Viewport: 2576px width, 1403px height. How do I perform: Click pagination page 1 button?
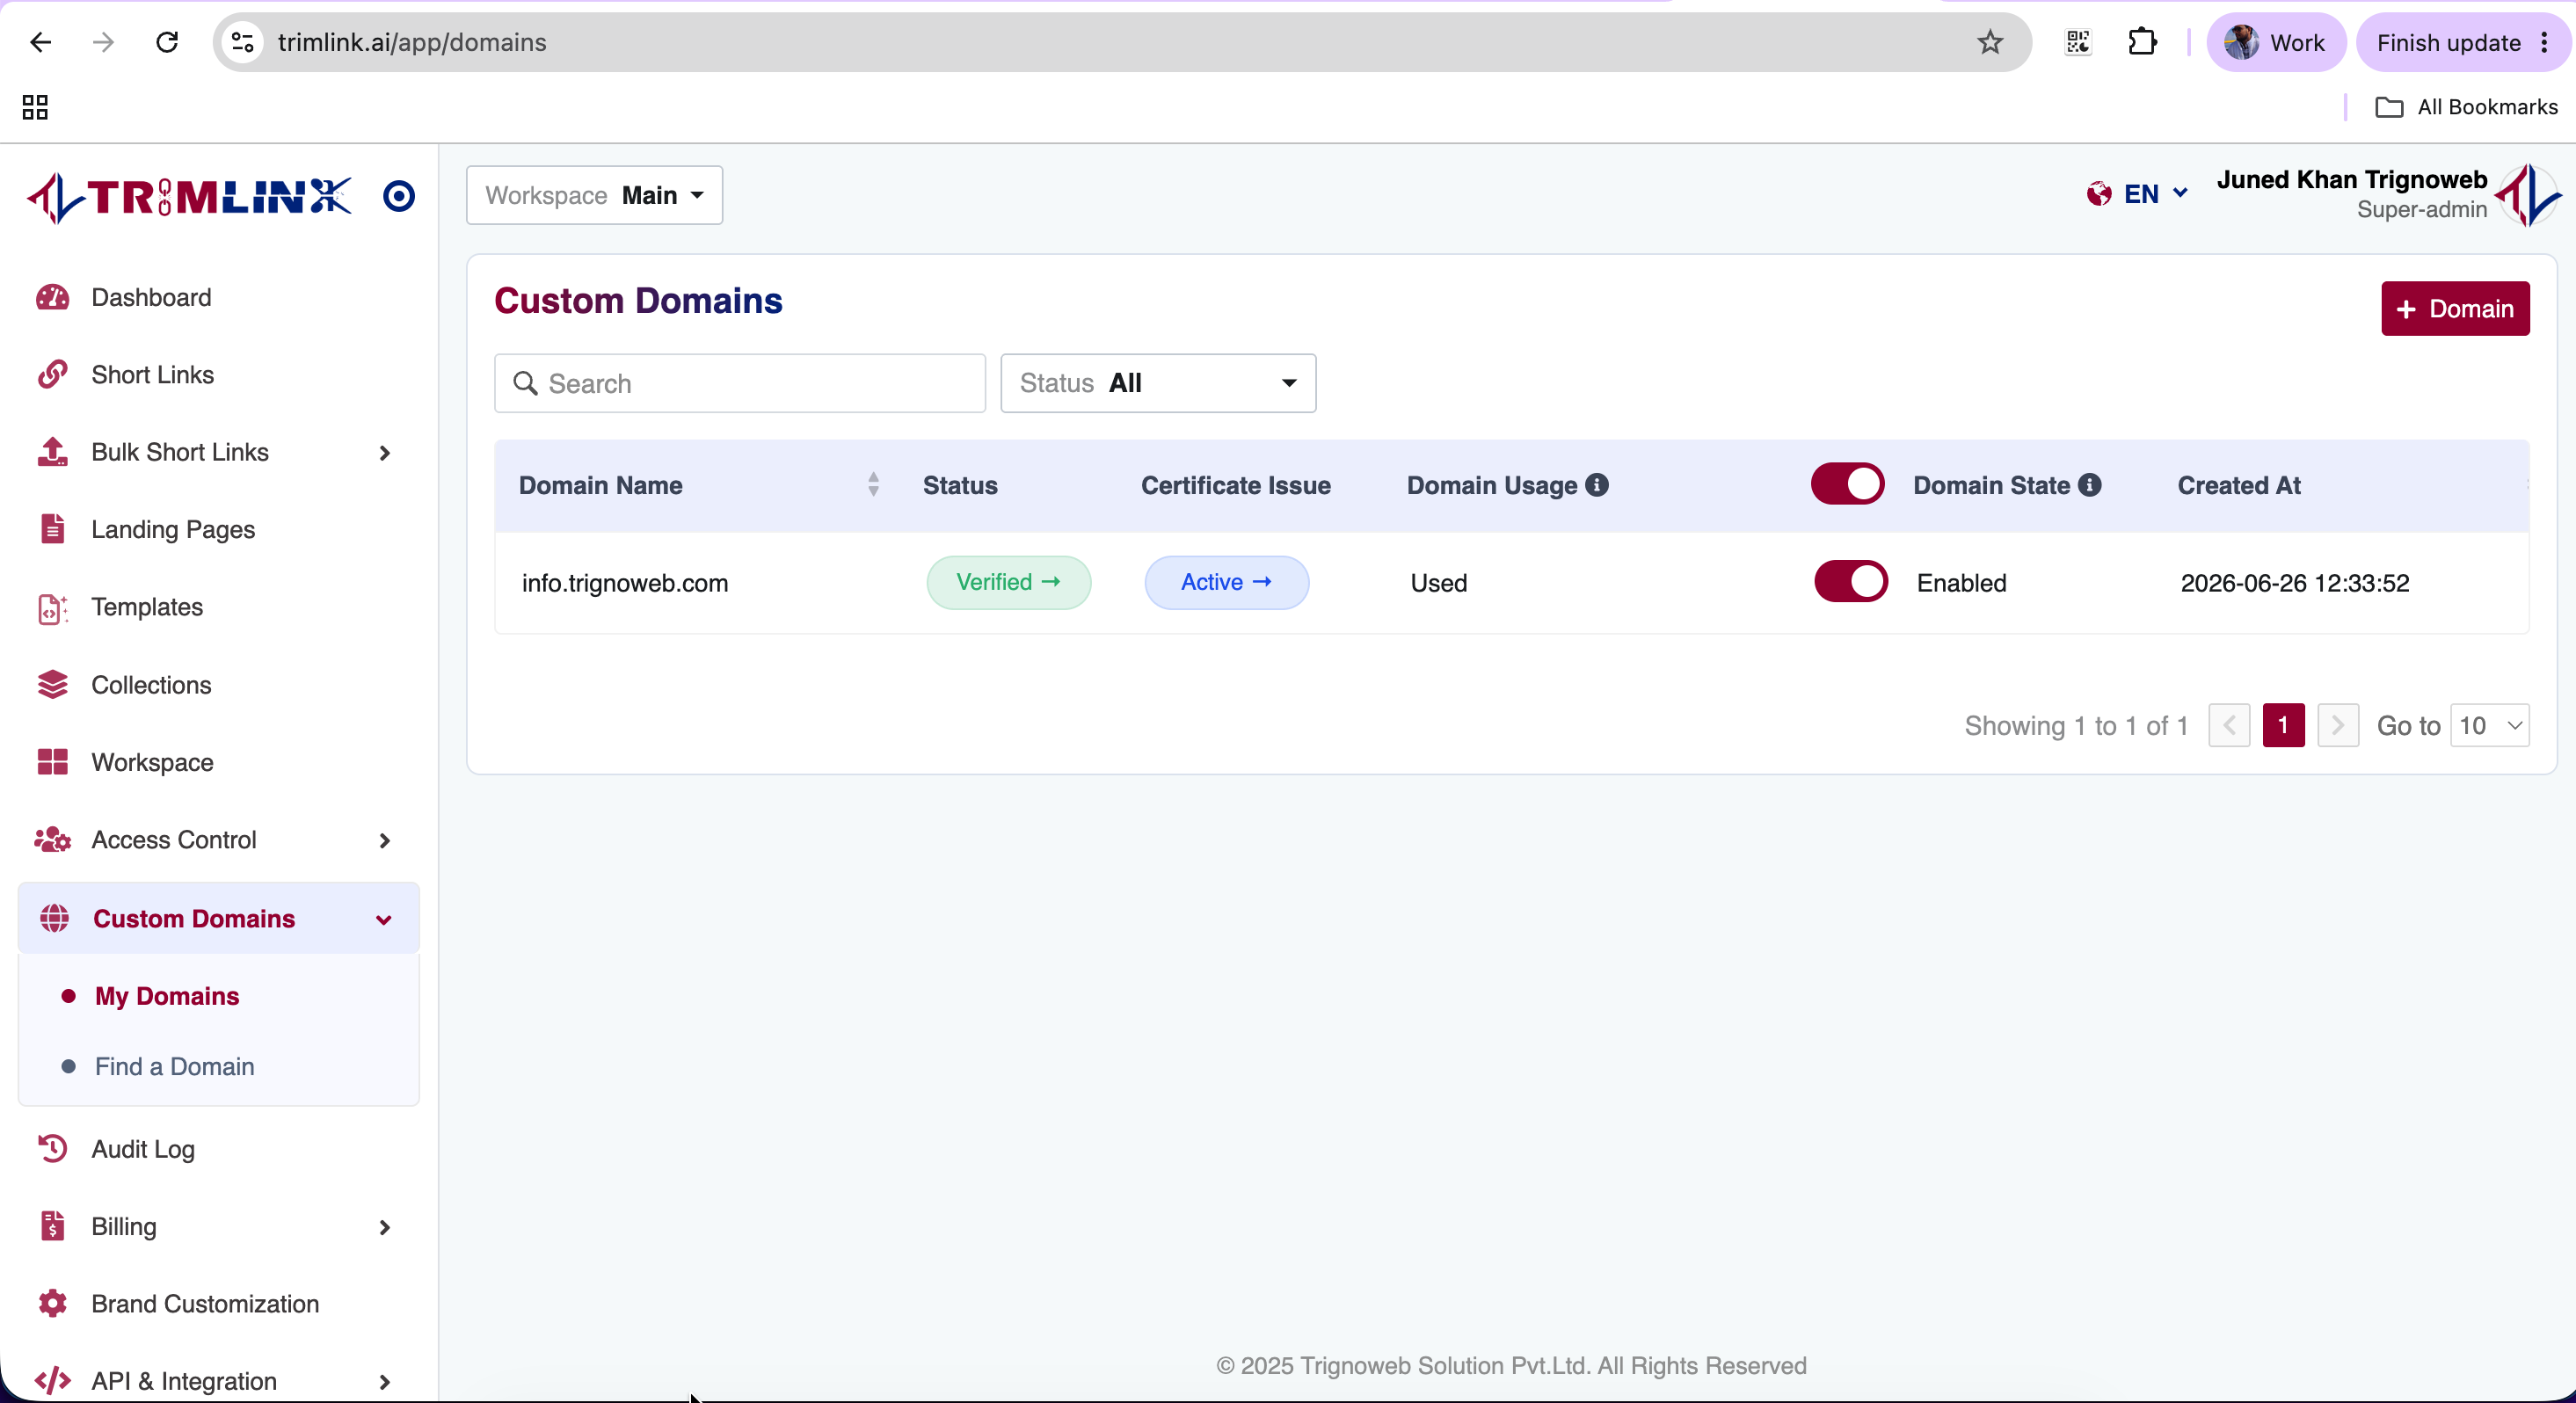[x=2283, y=725]
